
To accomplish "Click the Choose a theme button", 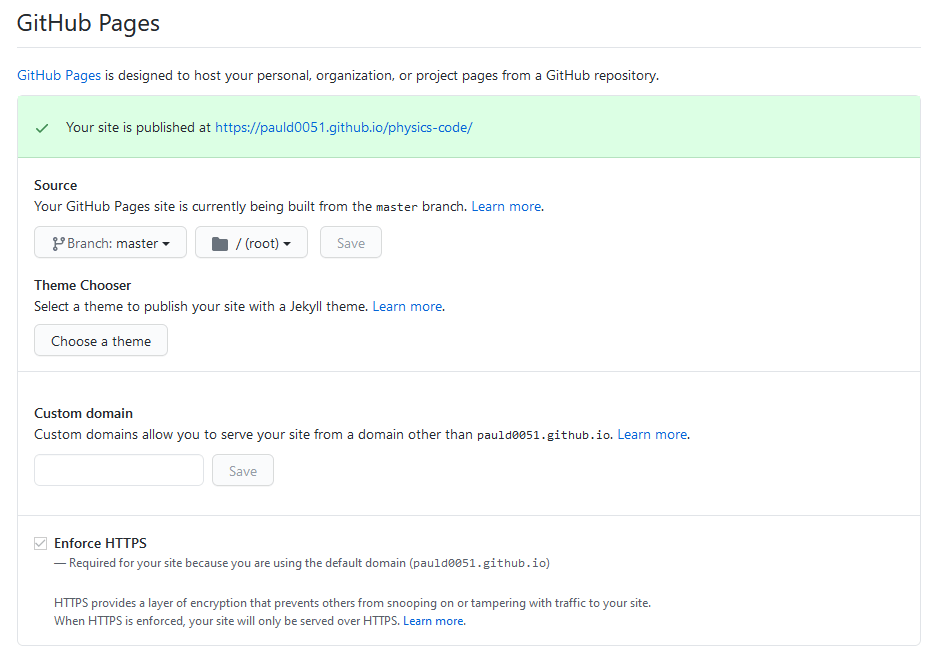I will [x=101, y=340].
